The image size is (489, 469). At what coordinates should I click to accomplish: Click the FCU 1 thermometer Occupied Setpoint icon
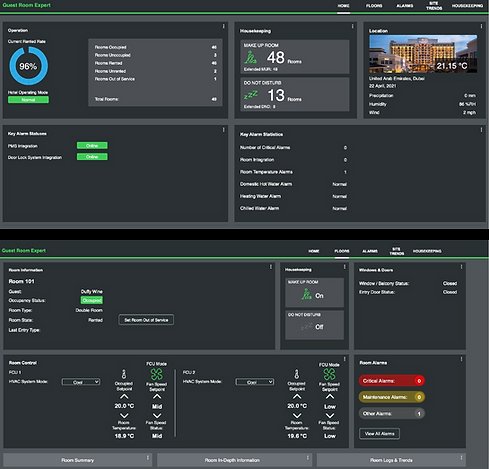(x=124, y=374)
